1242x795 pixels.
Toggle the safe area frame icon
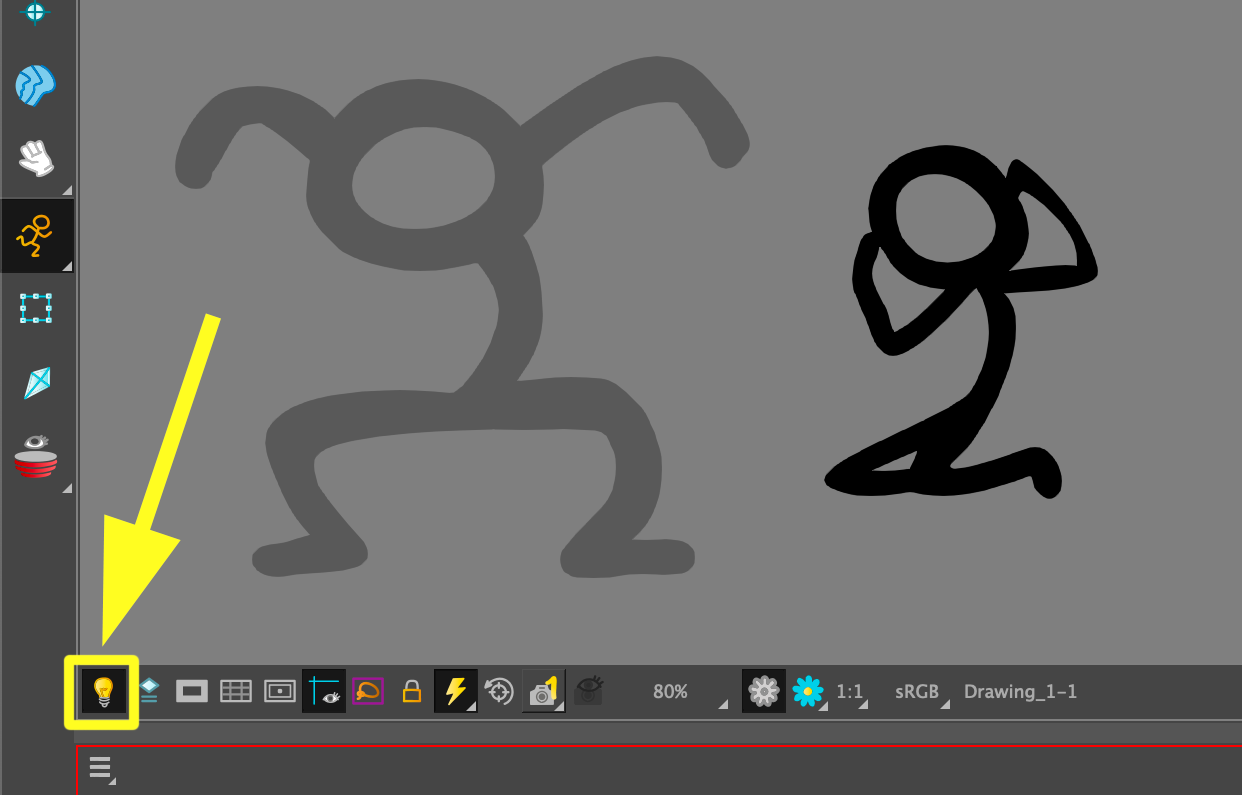pos(279,691)
